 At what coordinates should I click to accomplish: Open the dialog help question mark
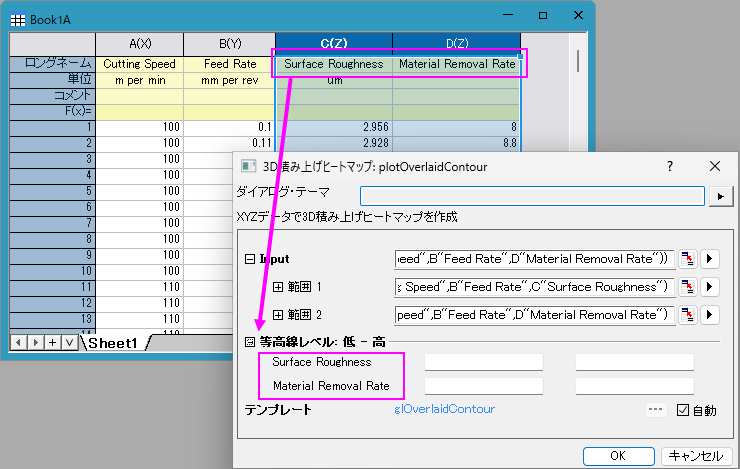tap(670, 166)
